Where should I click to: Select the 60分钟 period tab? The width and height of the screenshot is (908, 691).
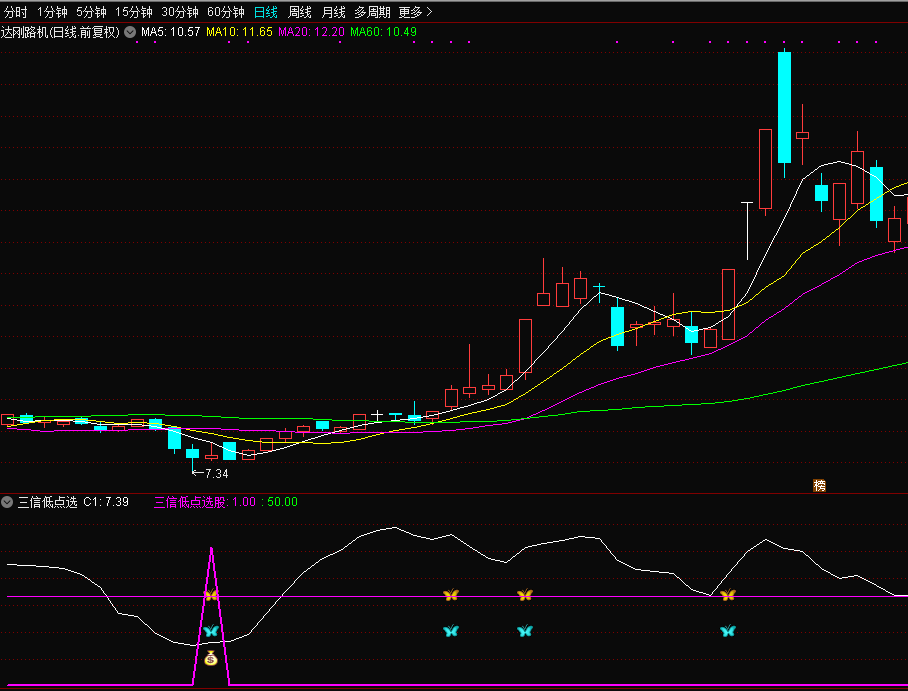click(226, 12)
